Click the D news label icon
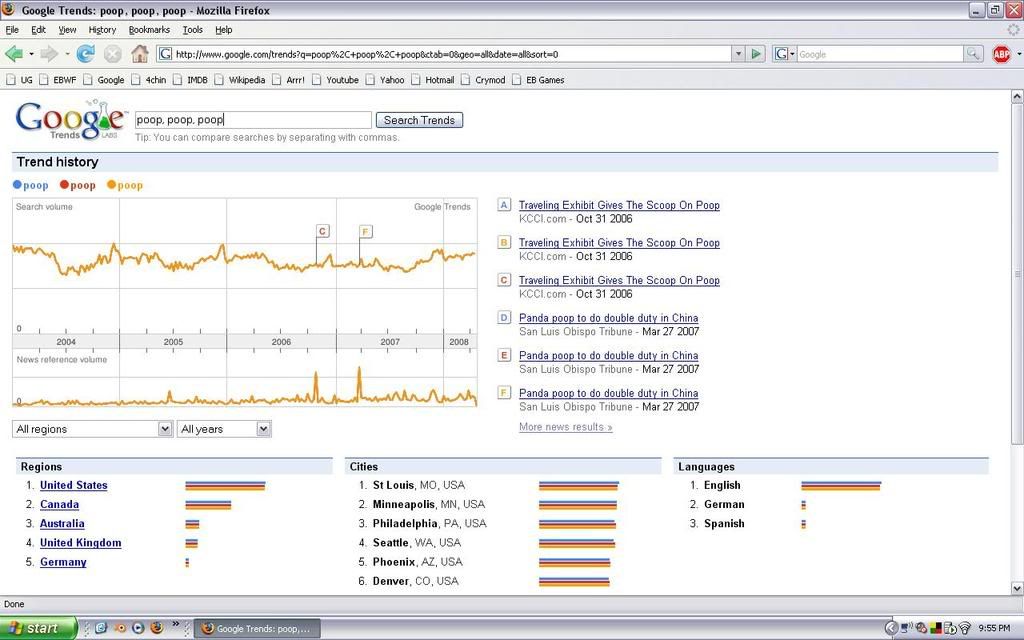 (x=504, y=318)
